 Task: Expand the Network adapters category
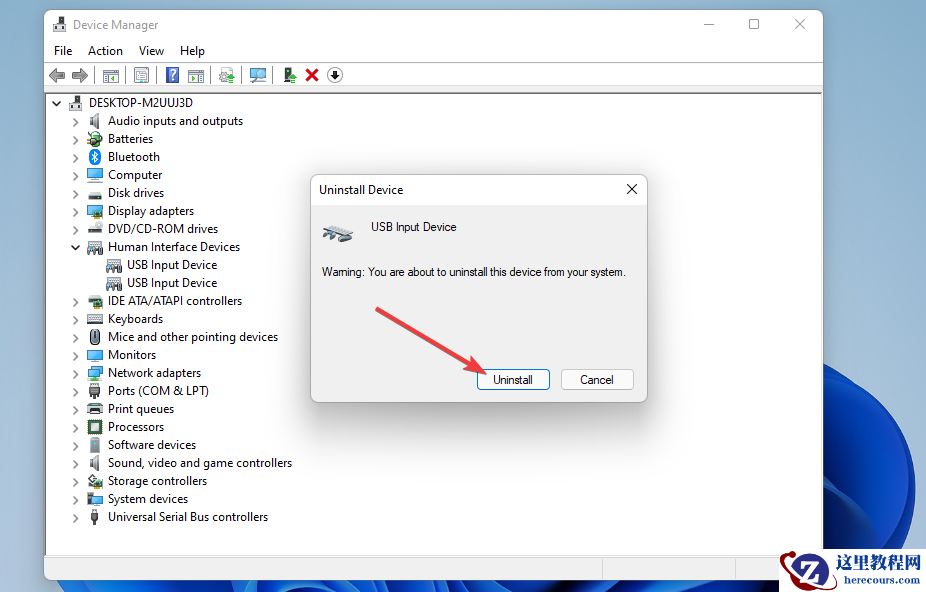point(75,372)
